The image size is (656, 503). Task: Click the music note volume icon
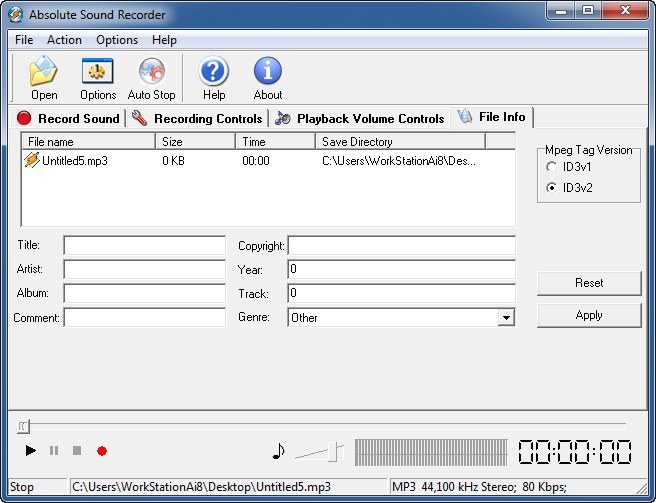(278, 451)
